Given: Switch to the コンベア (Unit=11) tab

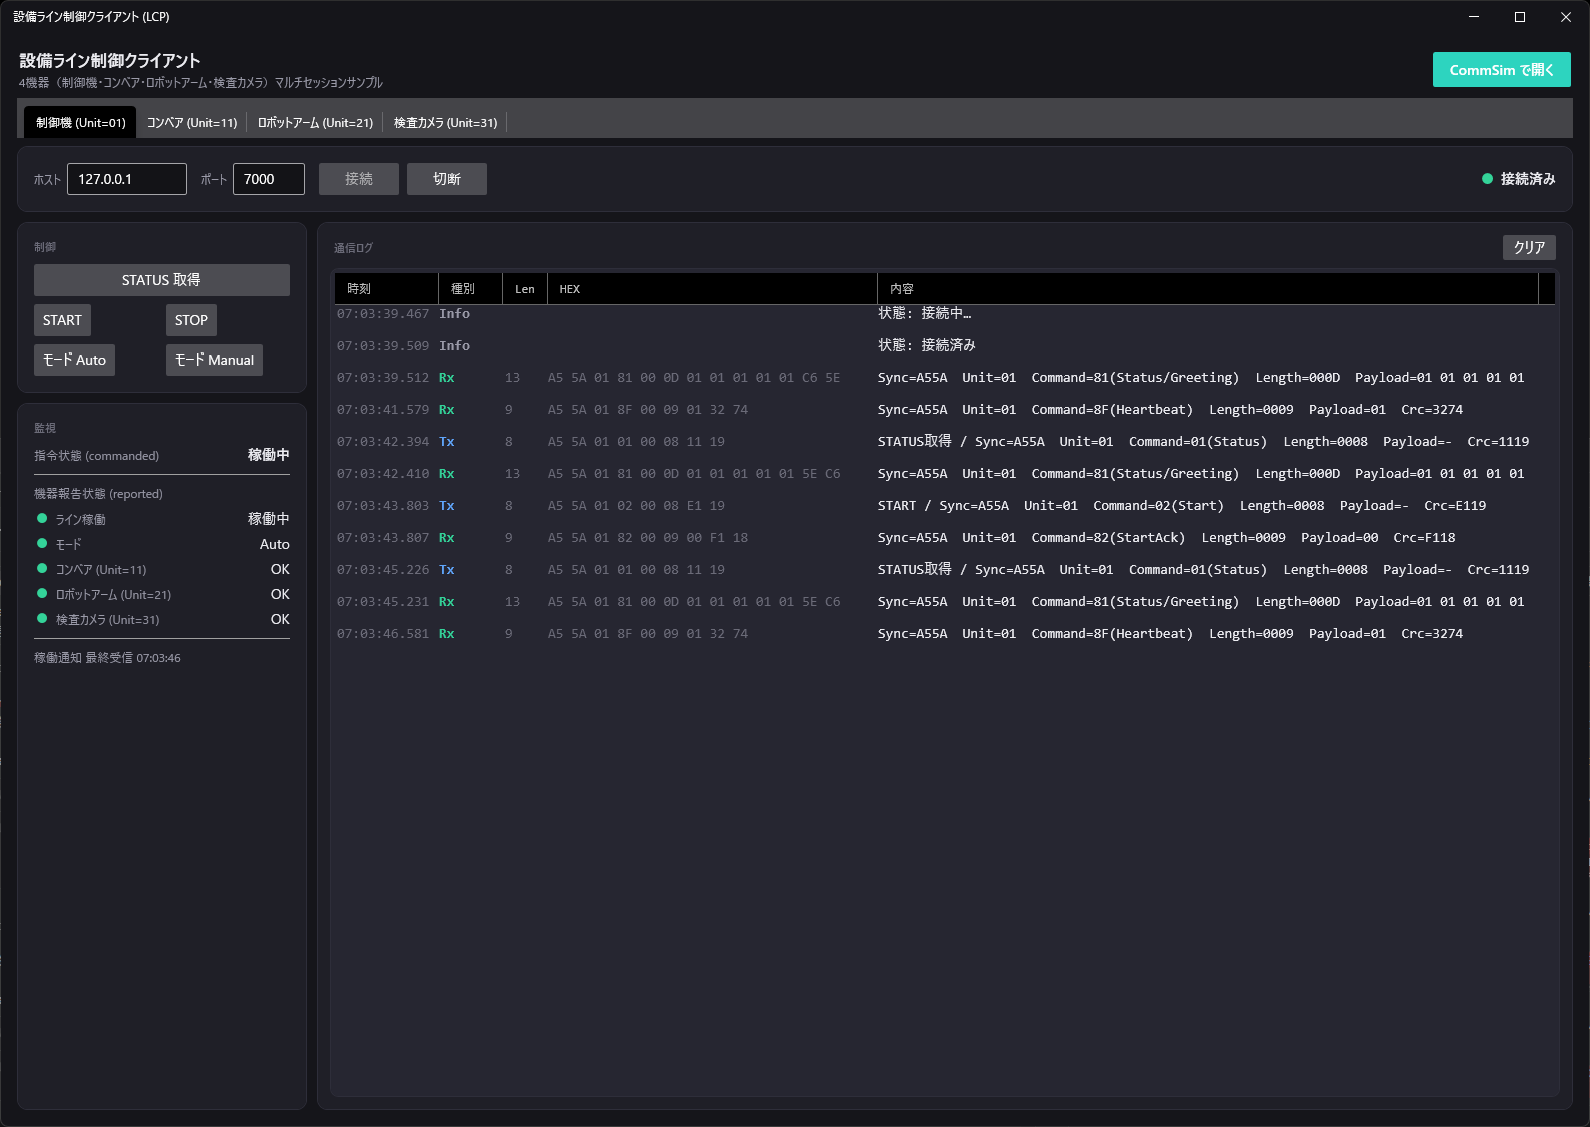Looking at the screenshot, I should 192,122.
